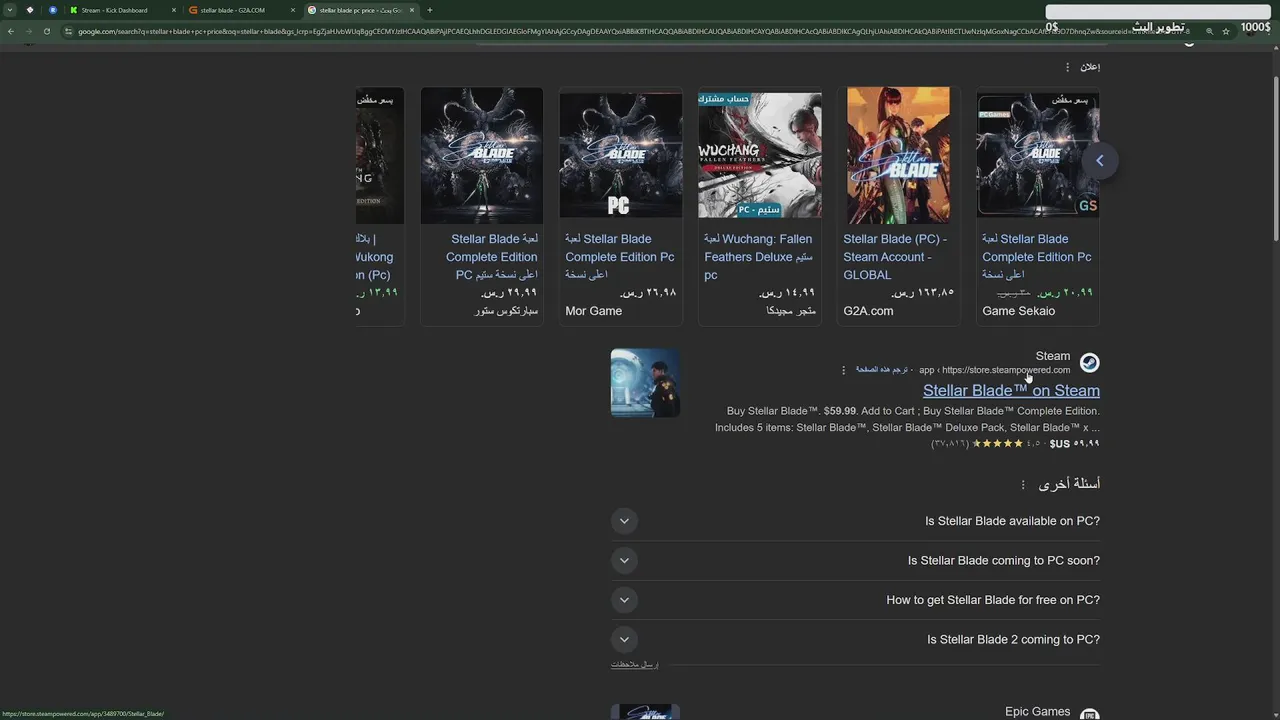This screenshot has height=720, width=1280.
Task: Close the Google search tab
Action: click(x=412, y=10)
